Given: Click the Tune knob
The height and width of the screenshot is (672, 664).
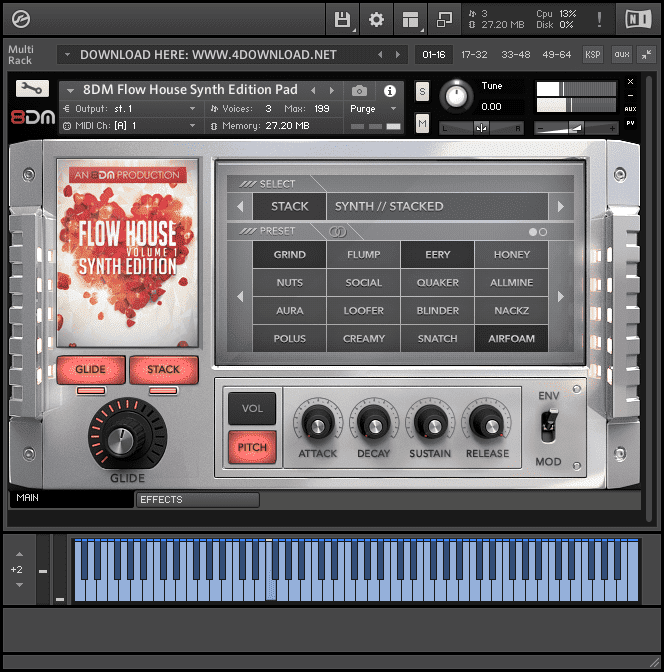Looking at the screenshot, I should pos(456,96).
